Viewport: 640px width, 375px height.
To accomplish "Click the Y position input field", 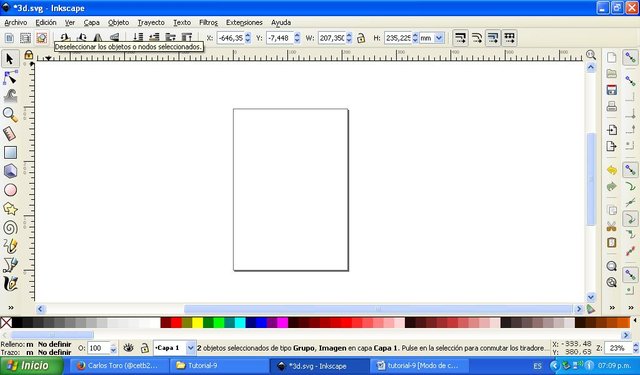I will pos(280,38).
